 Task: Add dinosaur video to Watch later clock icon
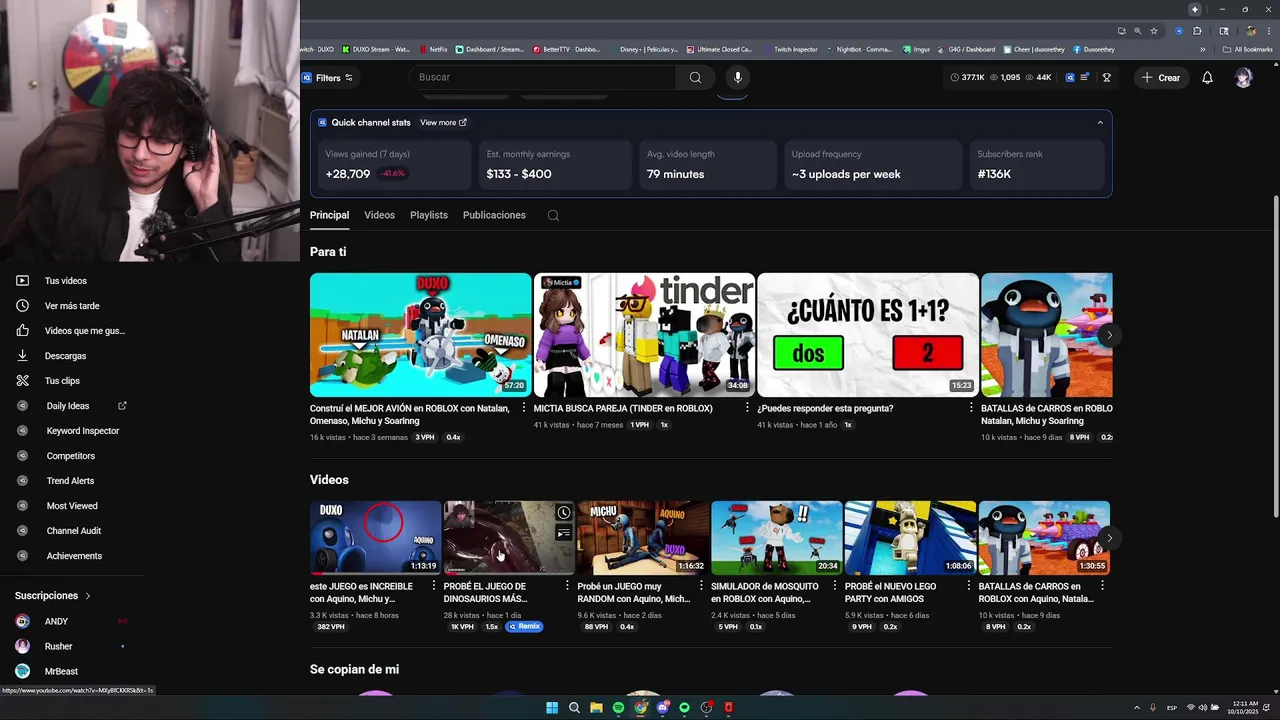[564, 513]
